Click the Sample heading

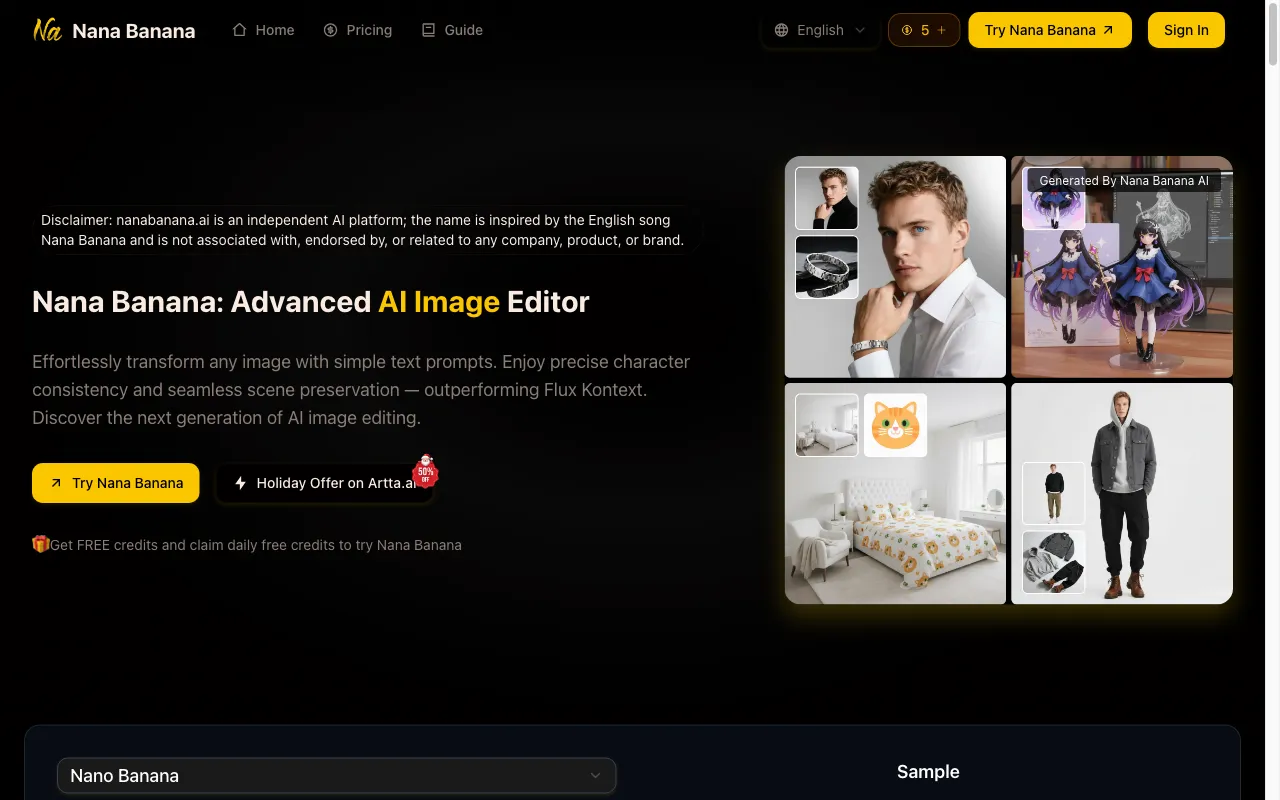[x=928, y=772]
